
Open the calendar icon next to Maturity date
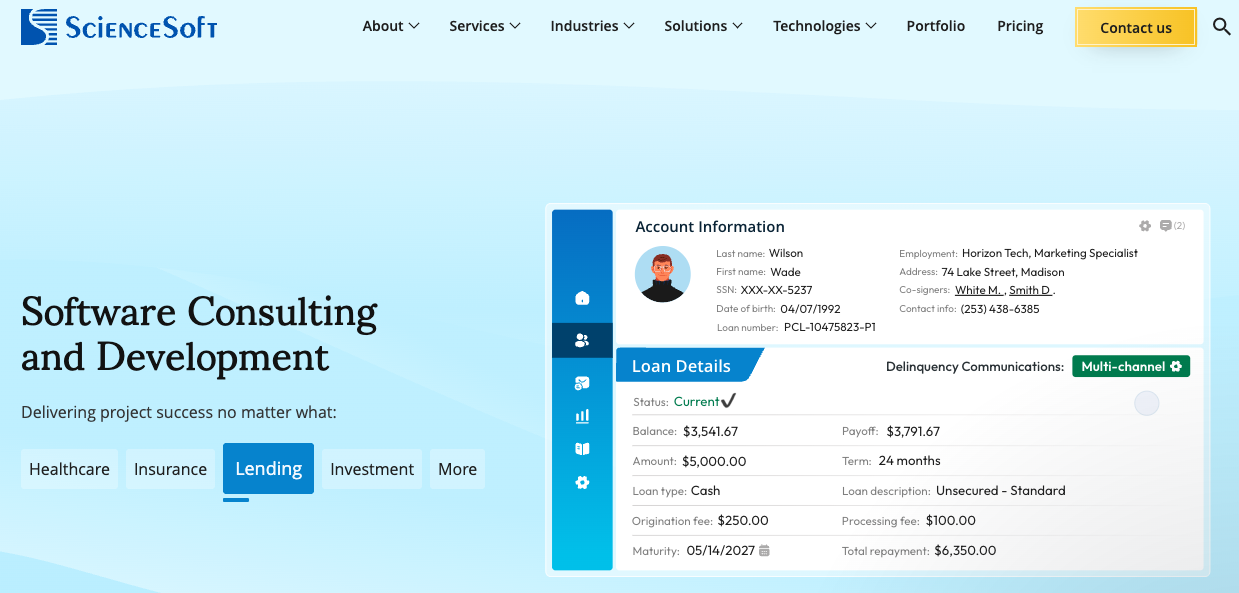point(765,551)
